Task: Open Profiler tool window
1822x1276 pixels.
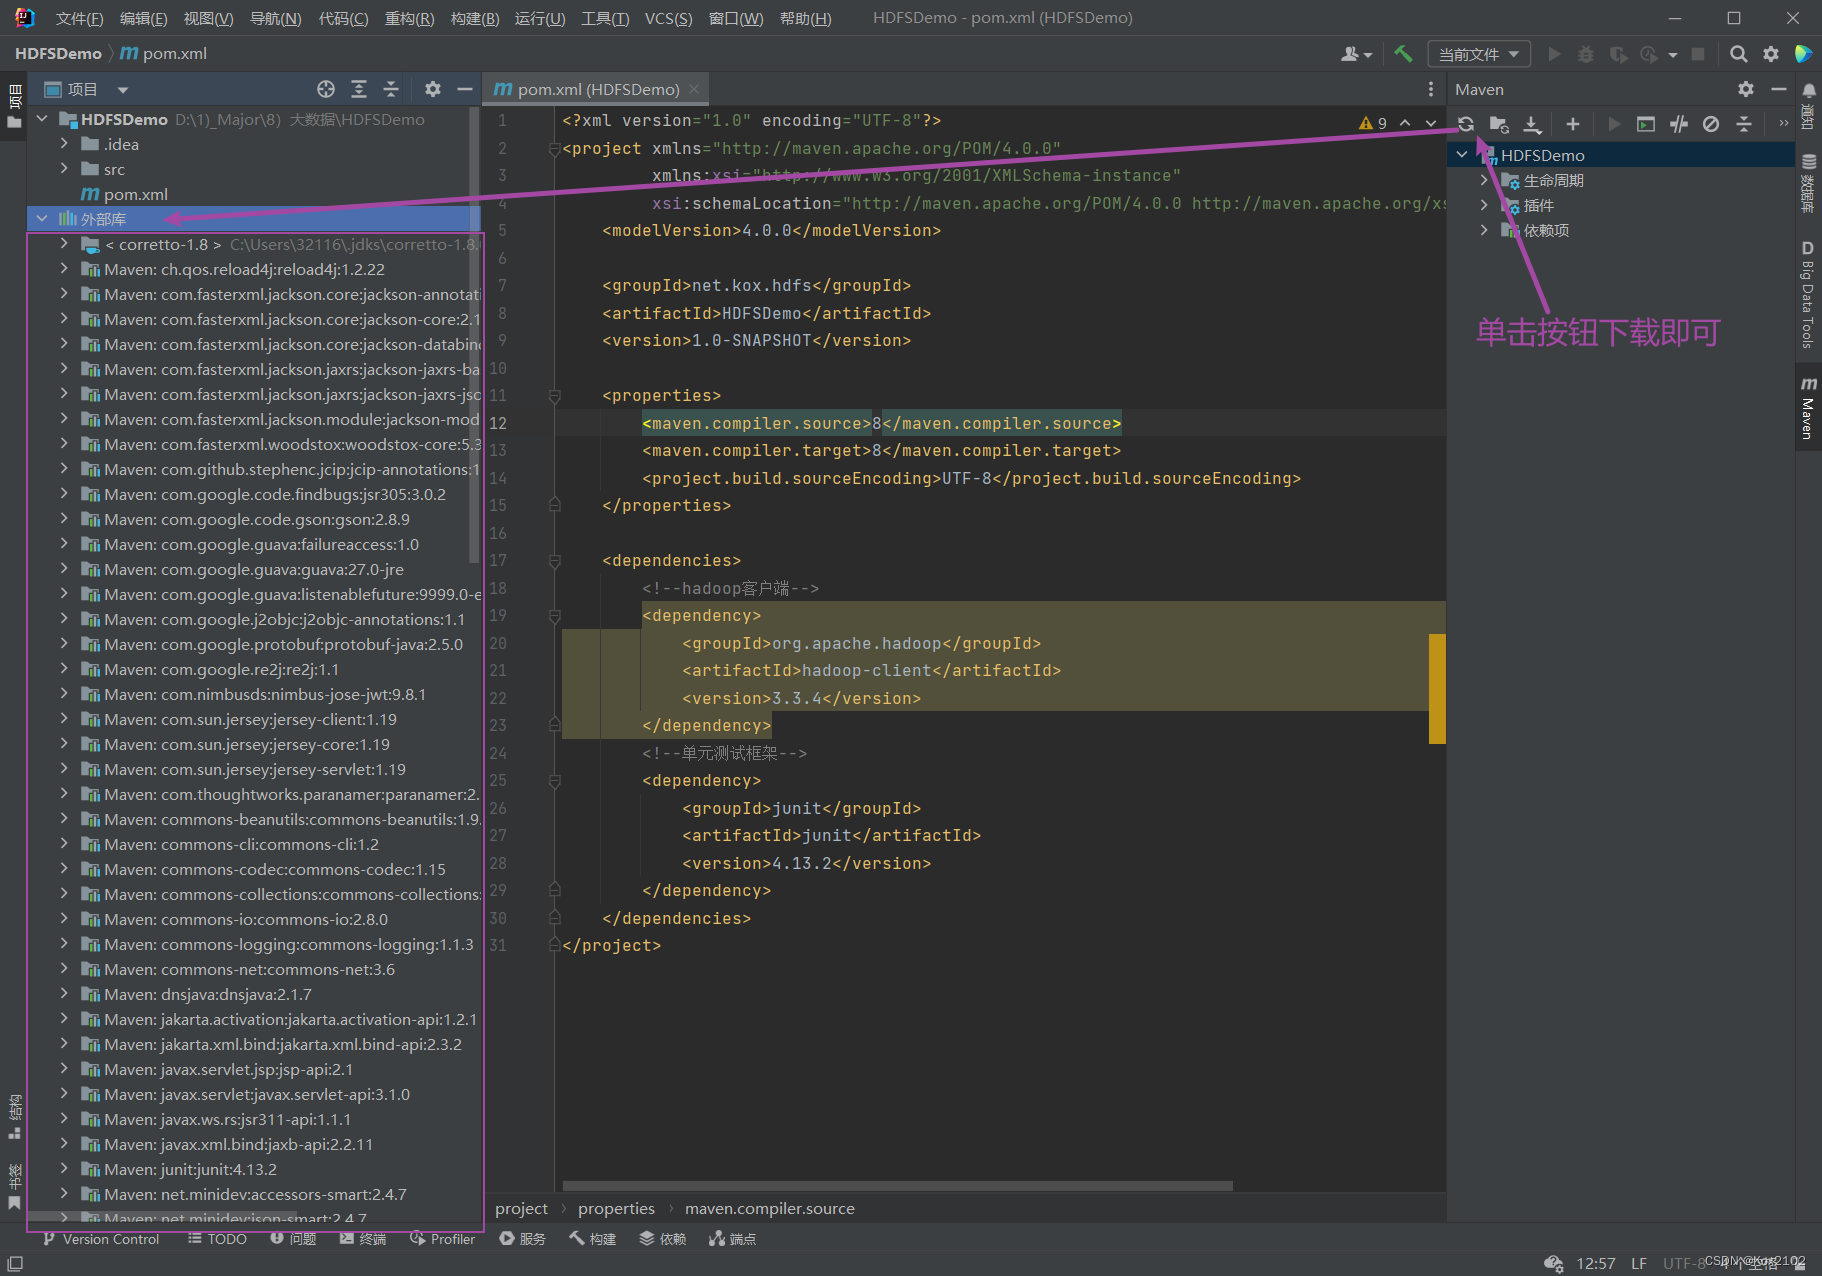Action: click(x=442, y=1239)
